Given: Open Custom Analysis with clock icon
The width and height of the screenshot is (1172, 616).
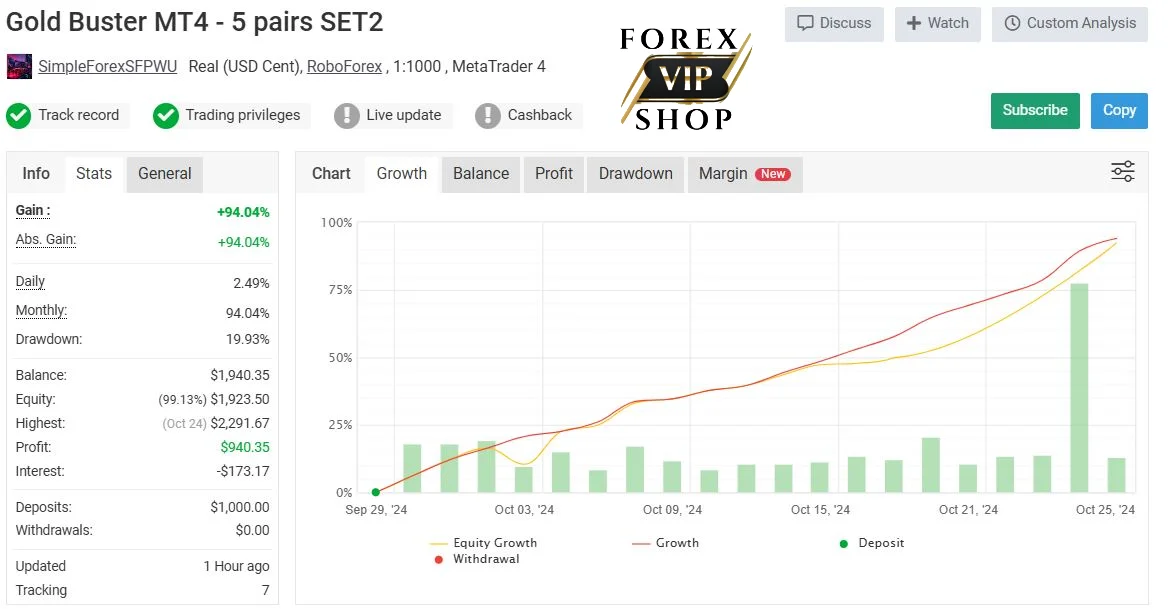Looking at the screenshot, I should (1070, 24).
